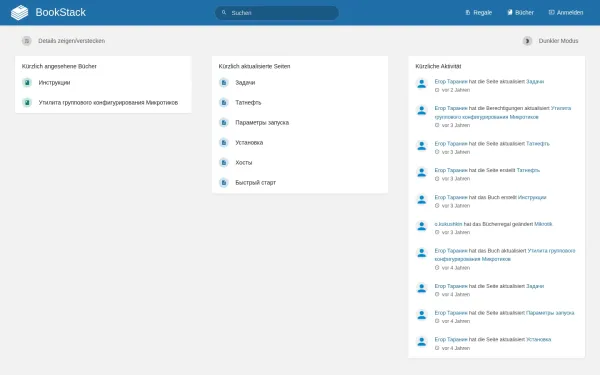Open Задачи link in the vor 2 Jahren activity
The image size is (600, 375).
[535, 82]
